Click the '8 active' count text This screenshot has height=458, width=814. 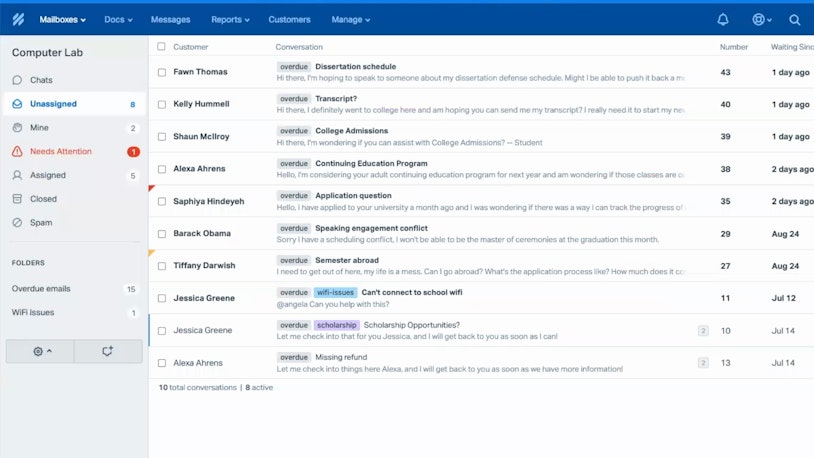pyautogui.click(x=259, y=387)
